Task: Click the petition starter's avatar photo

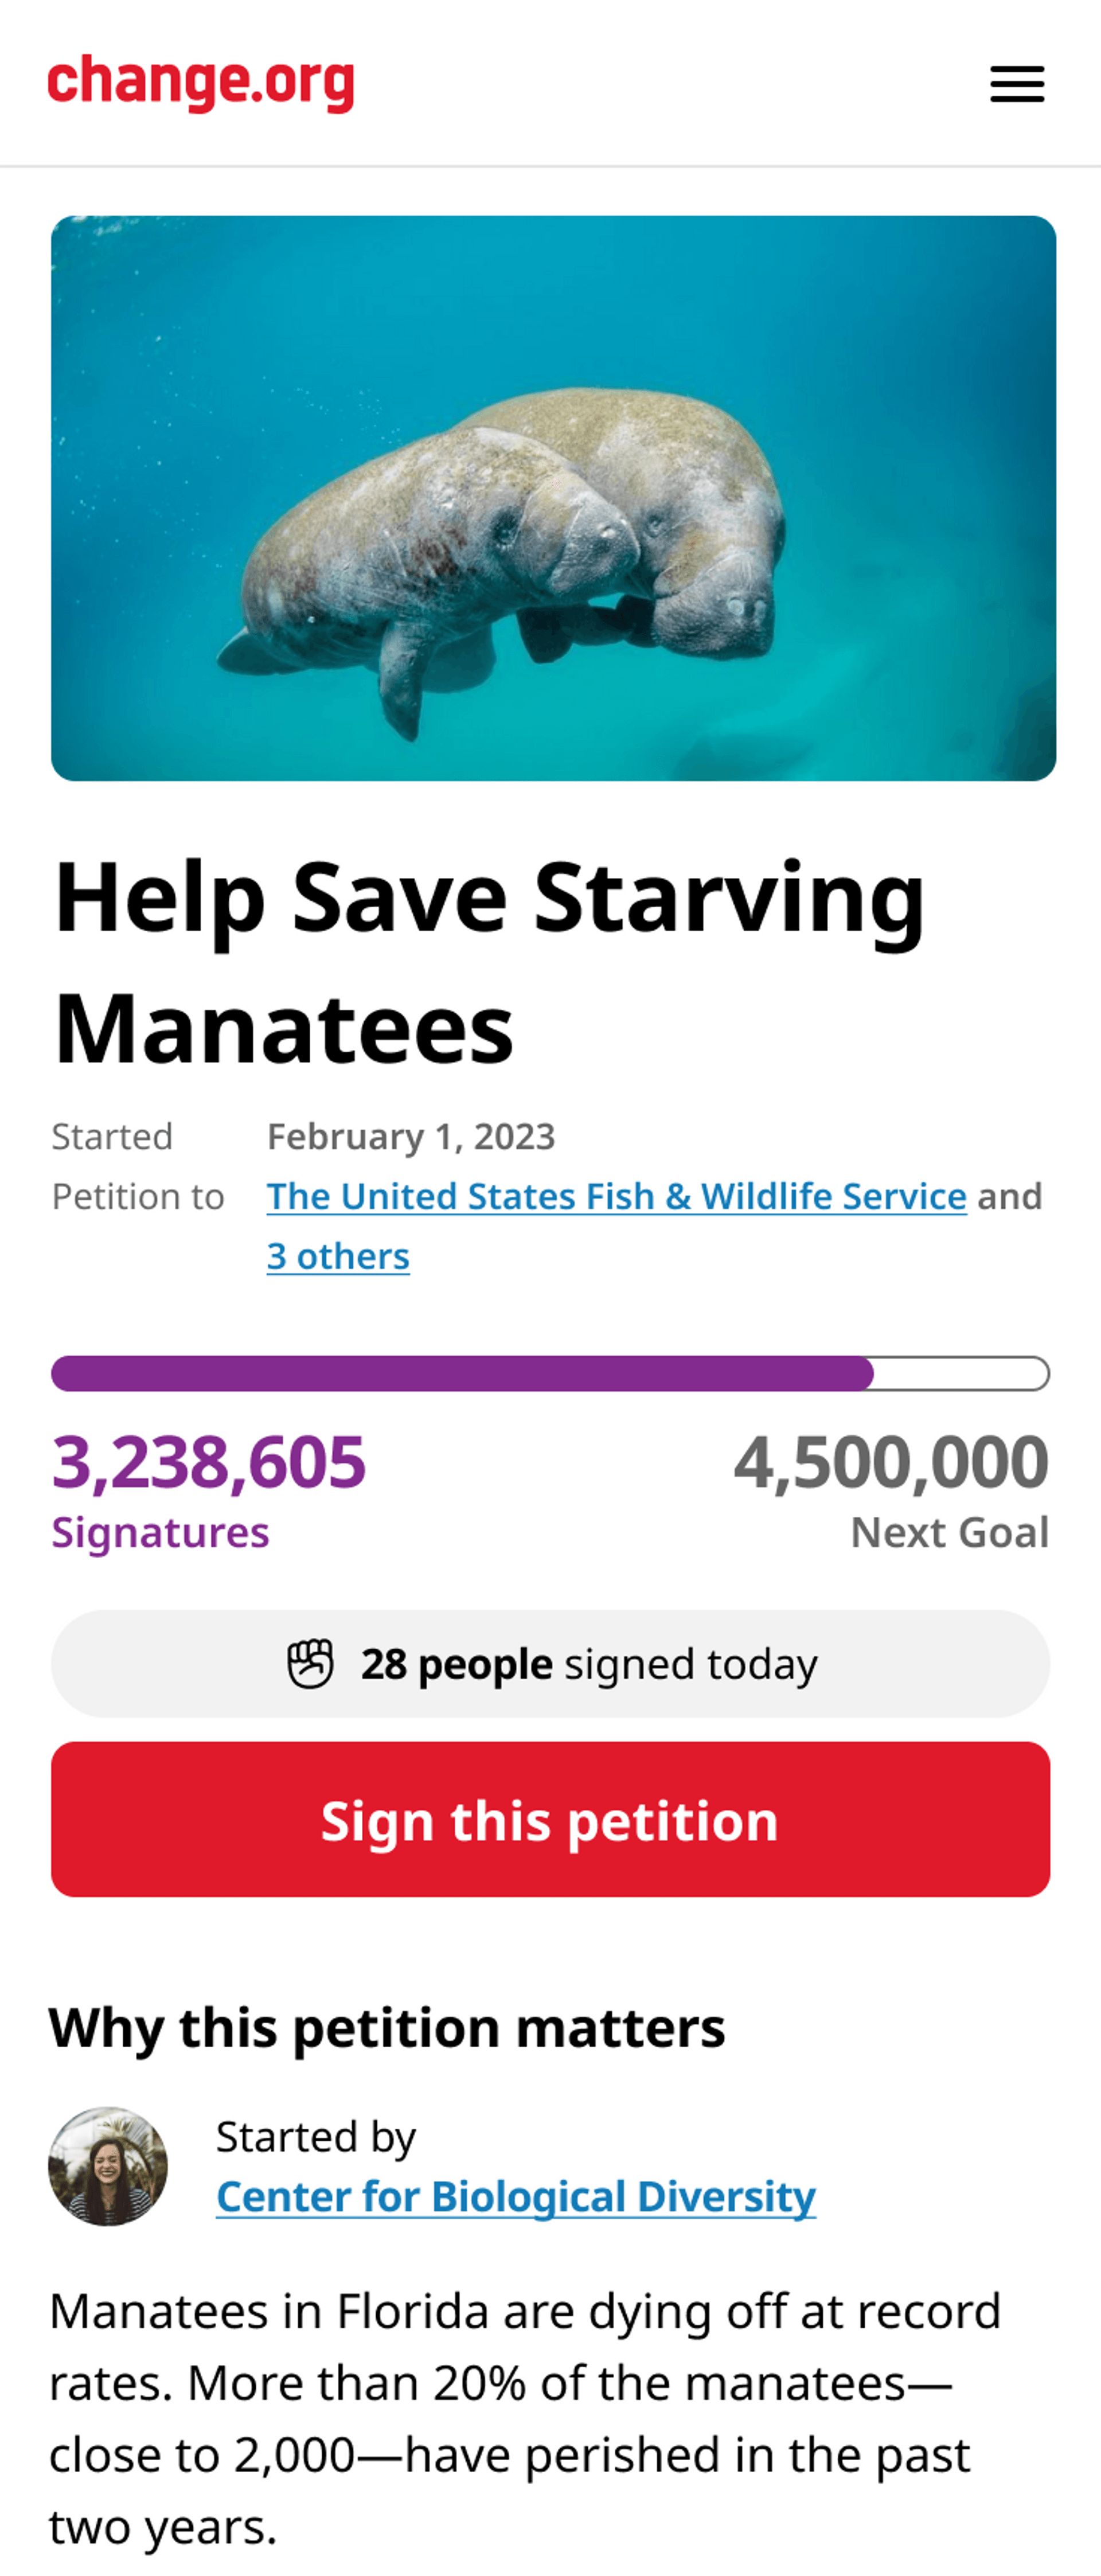Action: point(108,2166)
